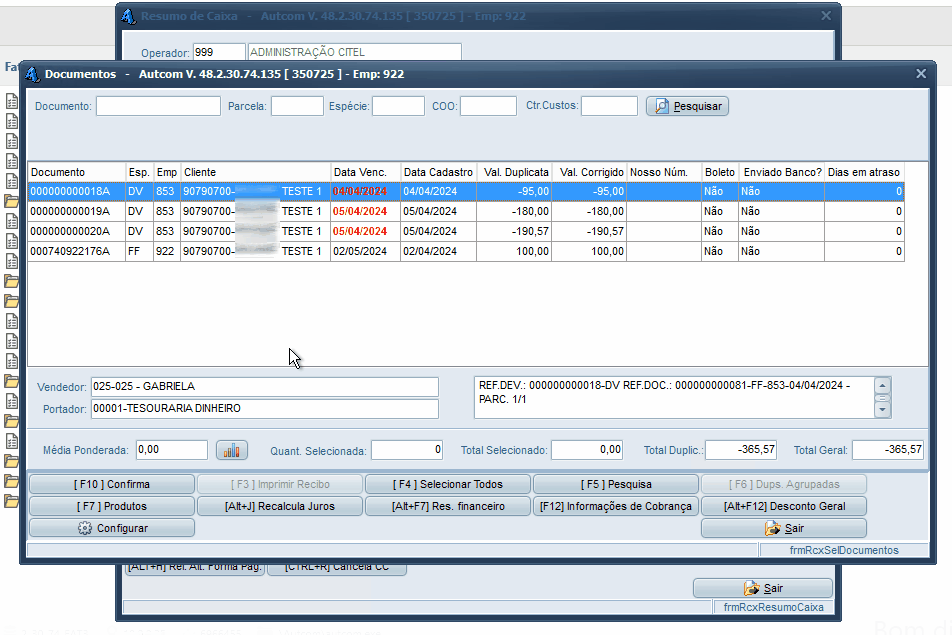Focus the Ctr.Custos input field
This screenshot has height=635, width=952.
(x=610, y=106)
